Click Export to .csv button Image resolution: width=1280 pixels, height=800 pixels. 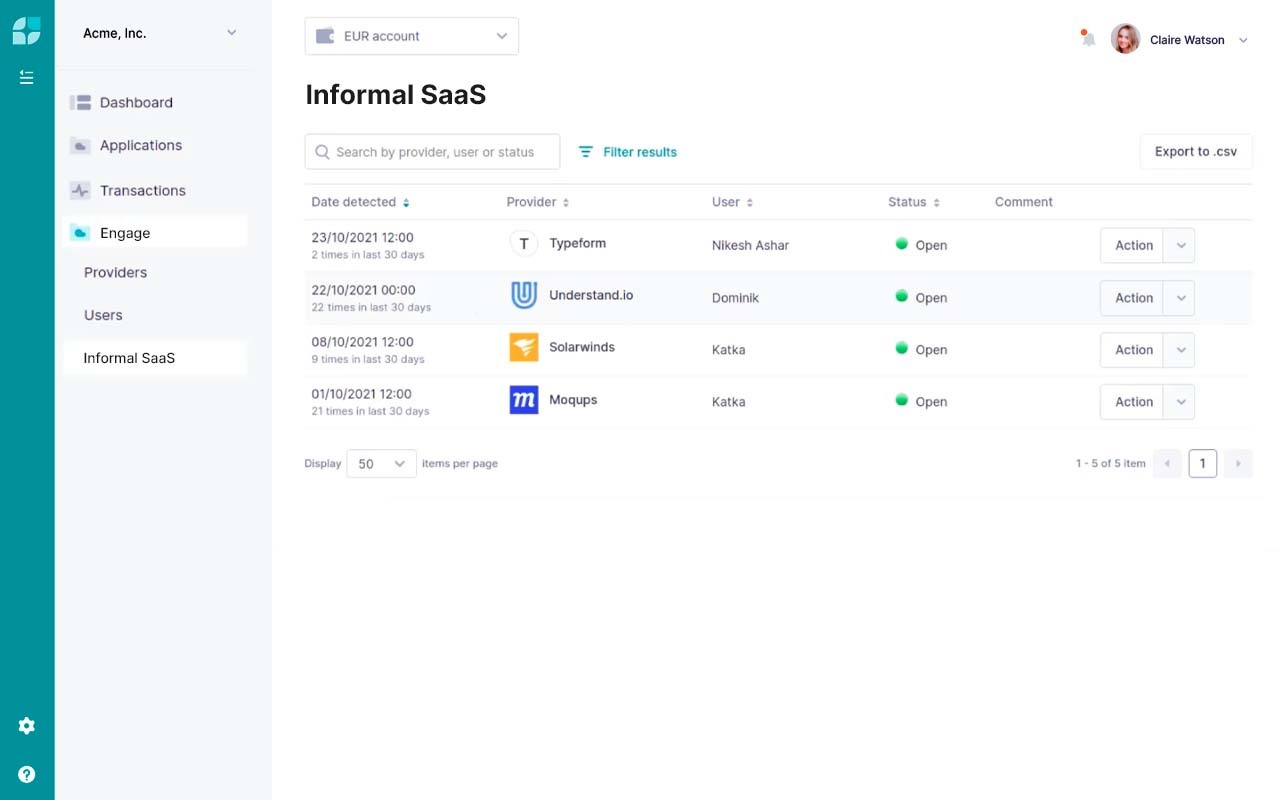point(1196,152)
